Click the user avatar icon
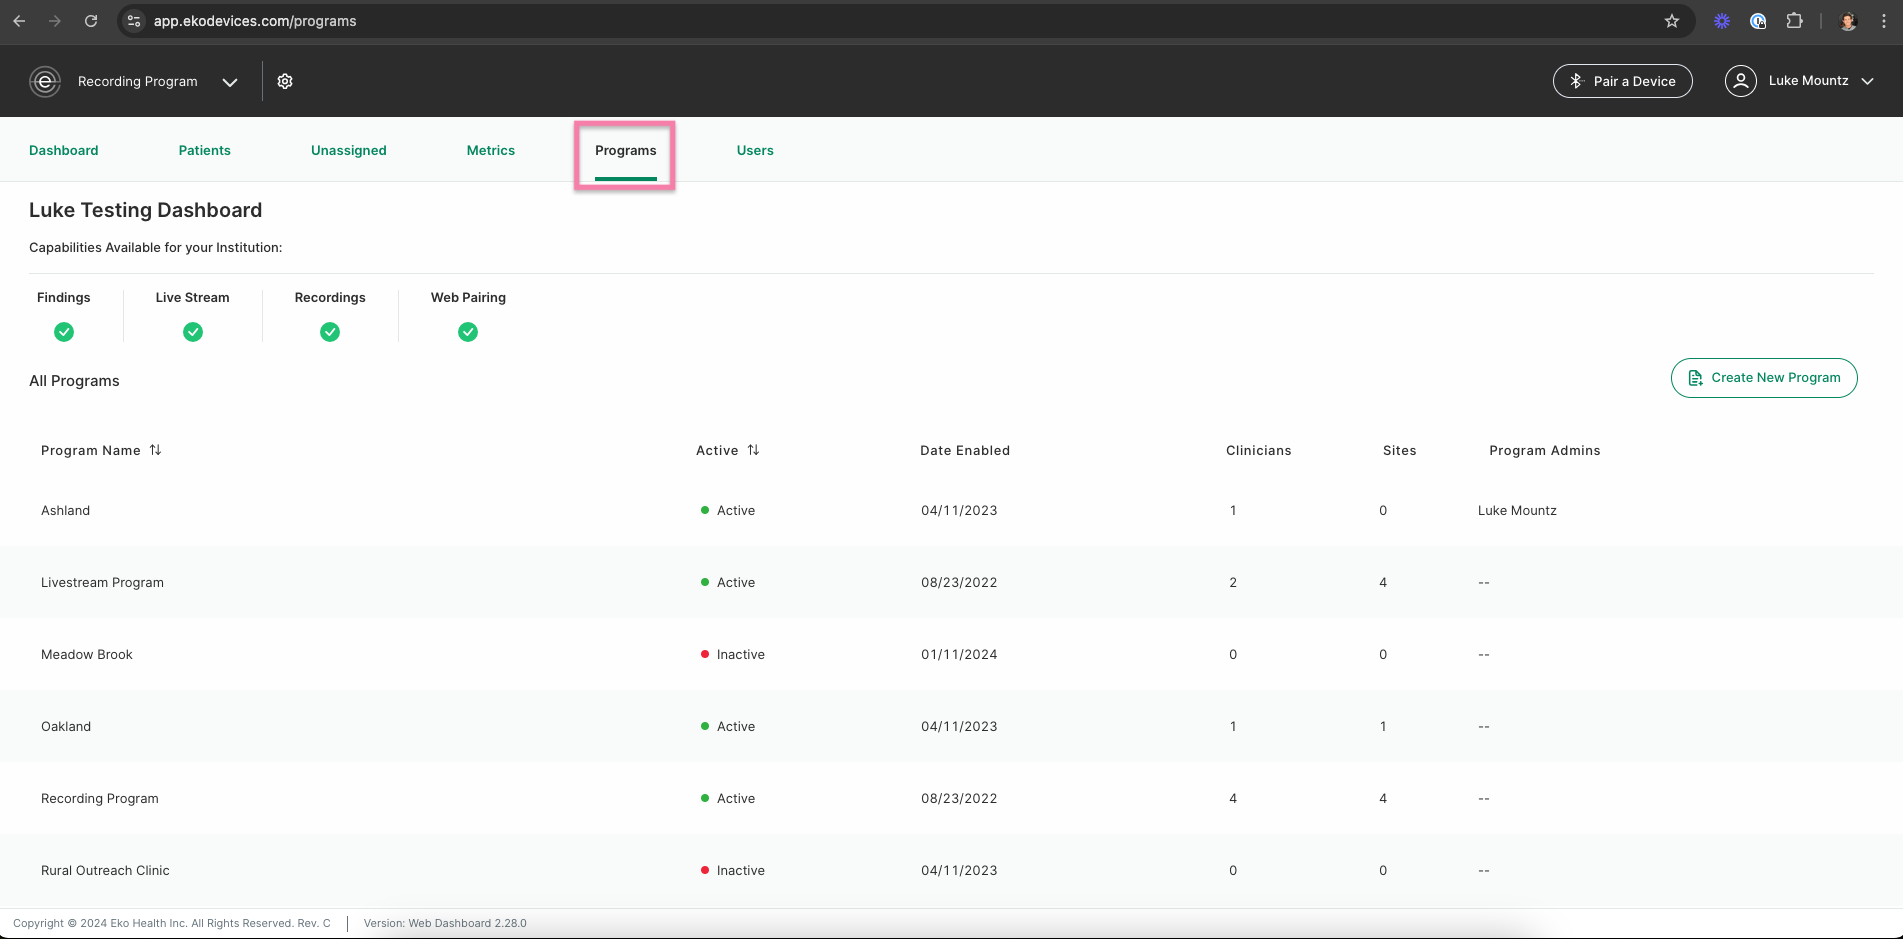 1741,81
